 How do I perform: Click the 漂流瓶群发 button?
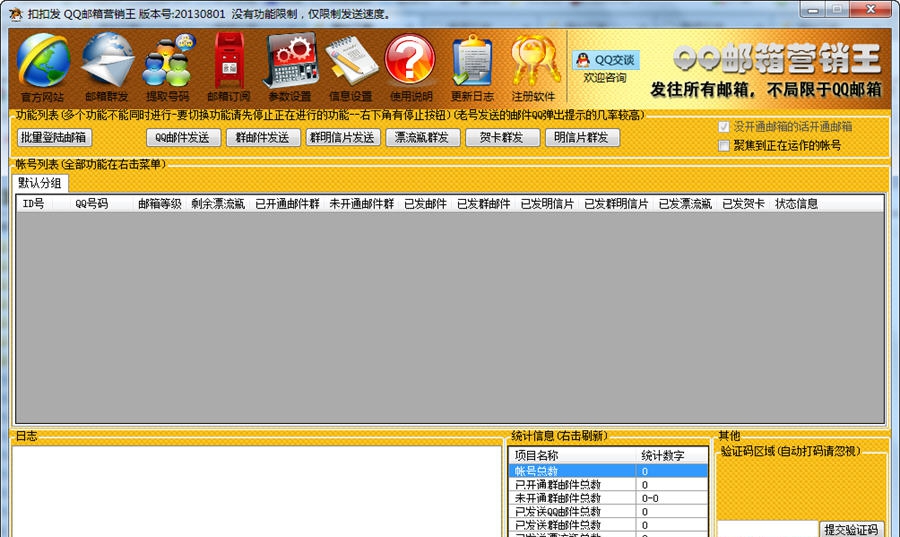click(422, 138)
